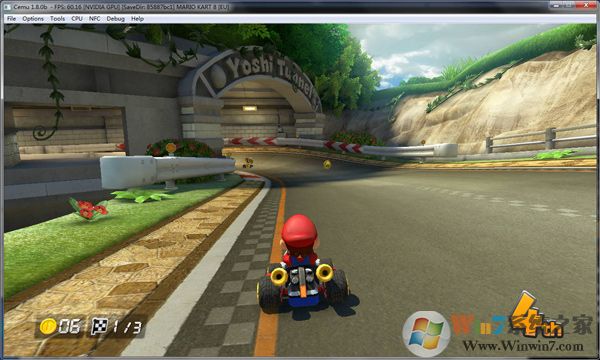Open the Options menu
Image resolution: width=600 pixels, height=360 pixels.
pos(33,18)
